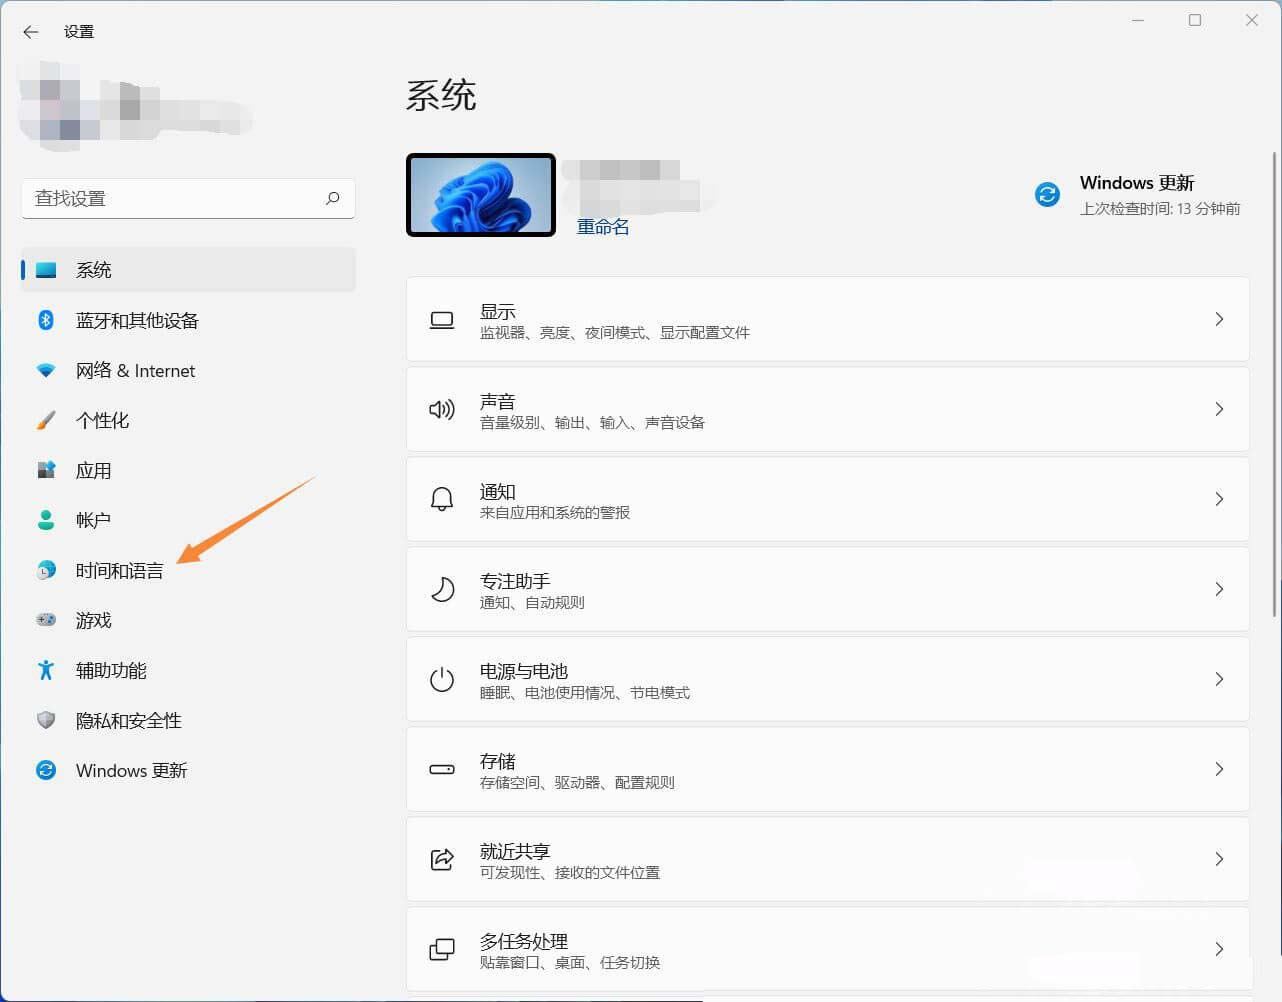
Task: Expand the 显示 settings row chevron
Action: (1219, 319)
